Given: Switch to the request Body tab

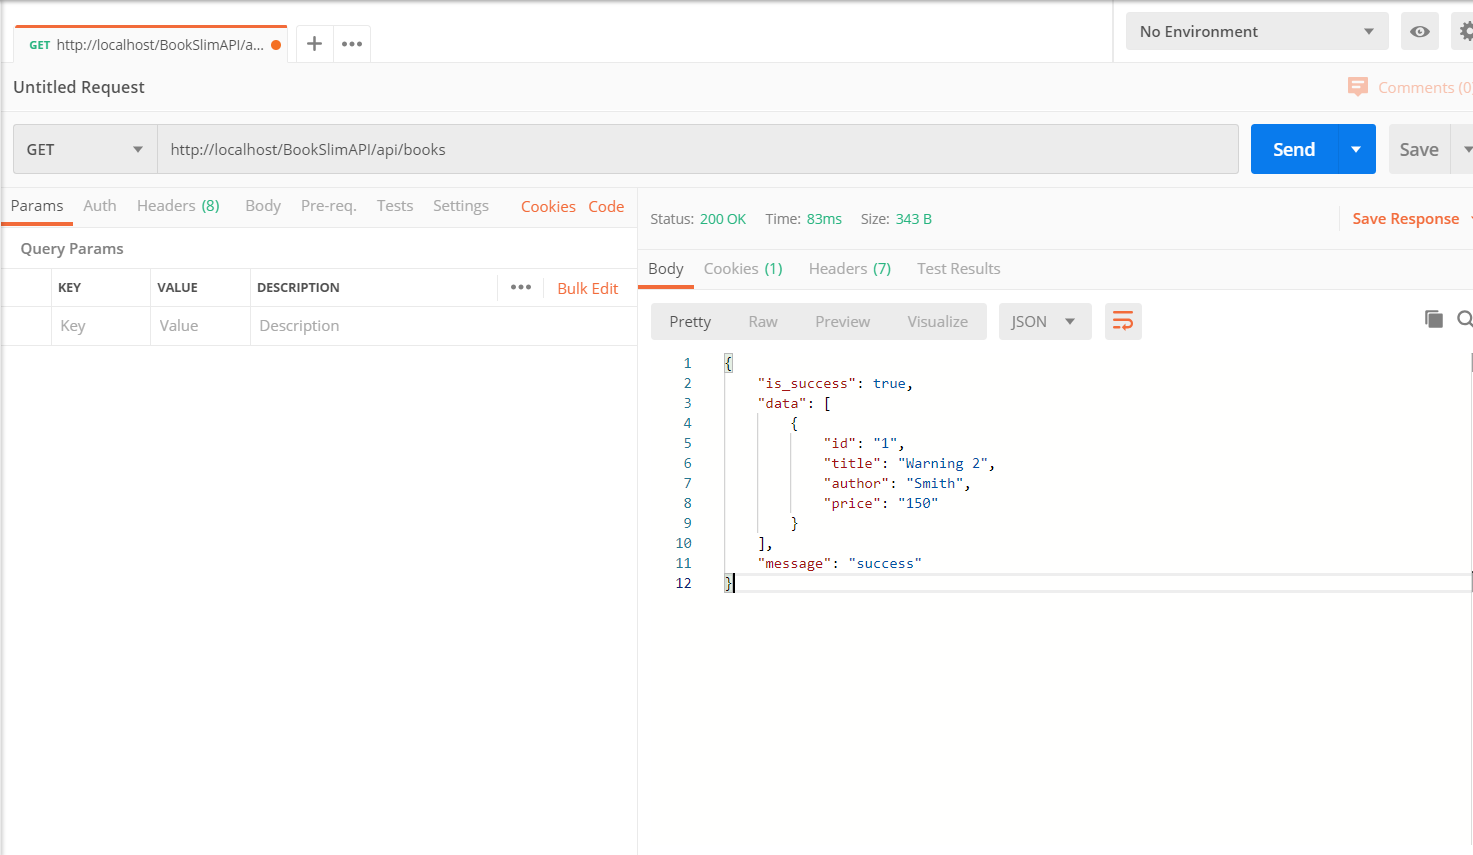Looking at the screenshot, I should click(x=263, y=205).
